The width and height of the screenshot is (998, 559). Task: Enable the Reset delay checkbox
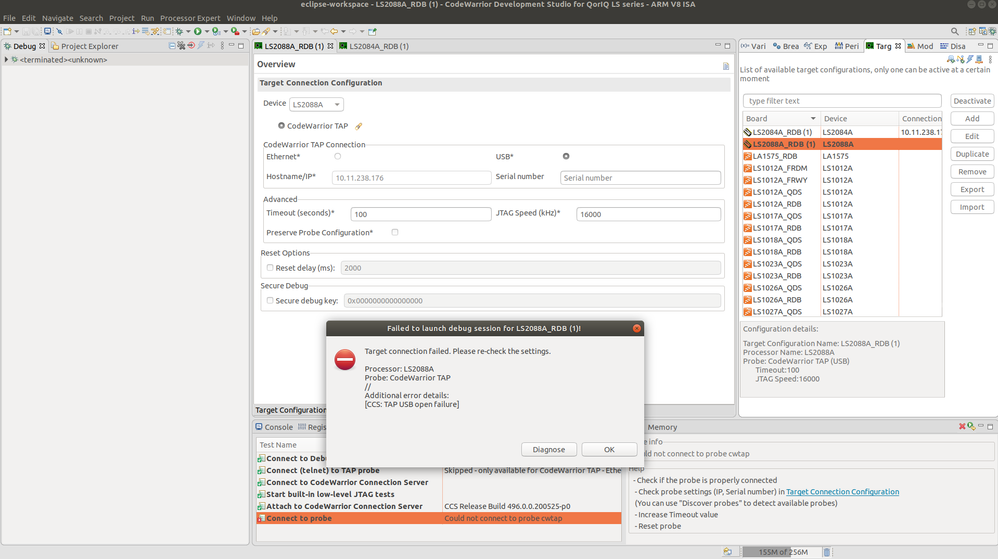[x=270, y=267]
